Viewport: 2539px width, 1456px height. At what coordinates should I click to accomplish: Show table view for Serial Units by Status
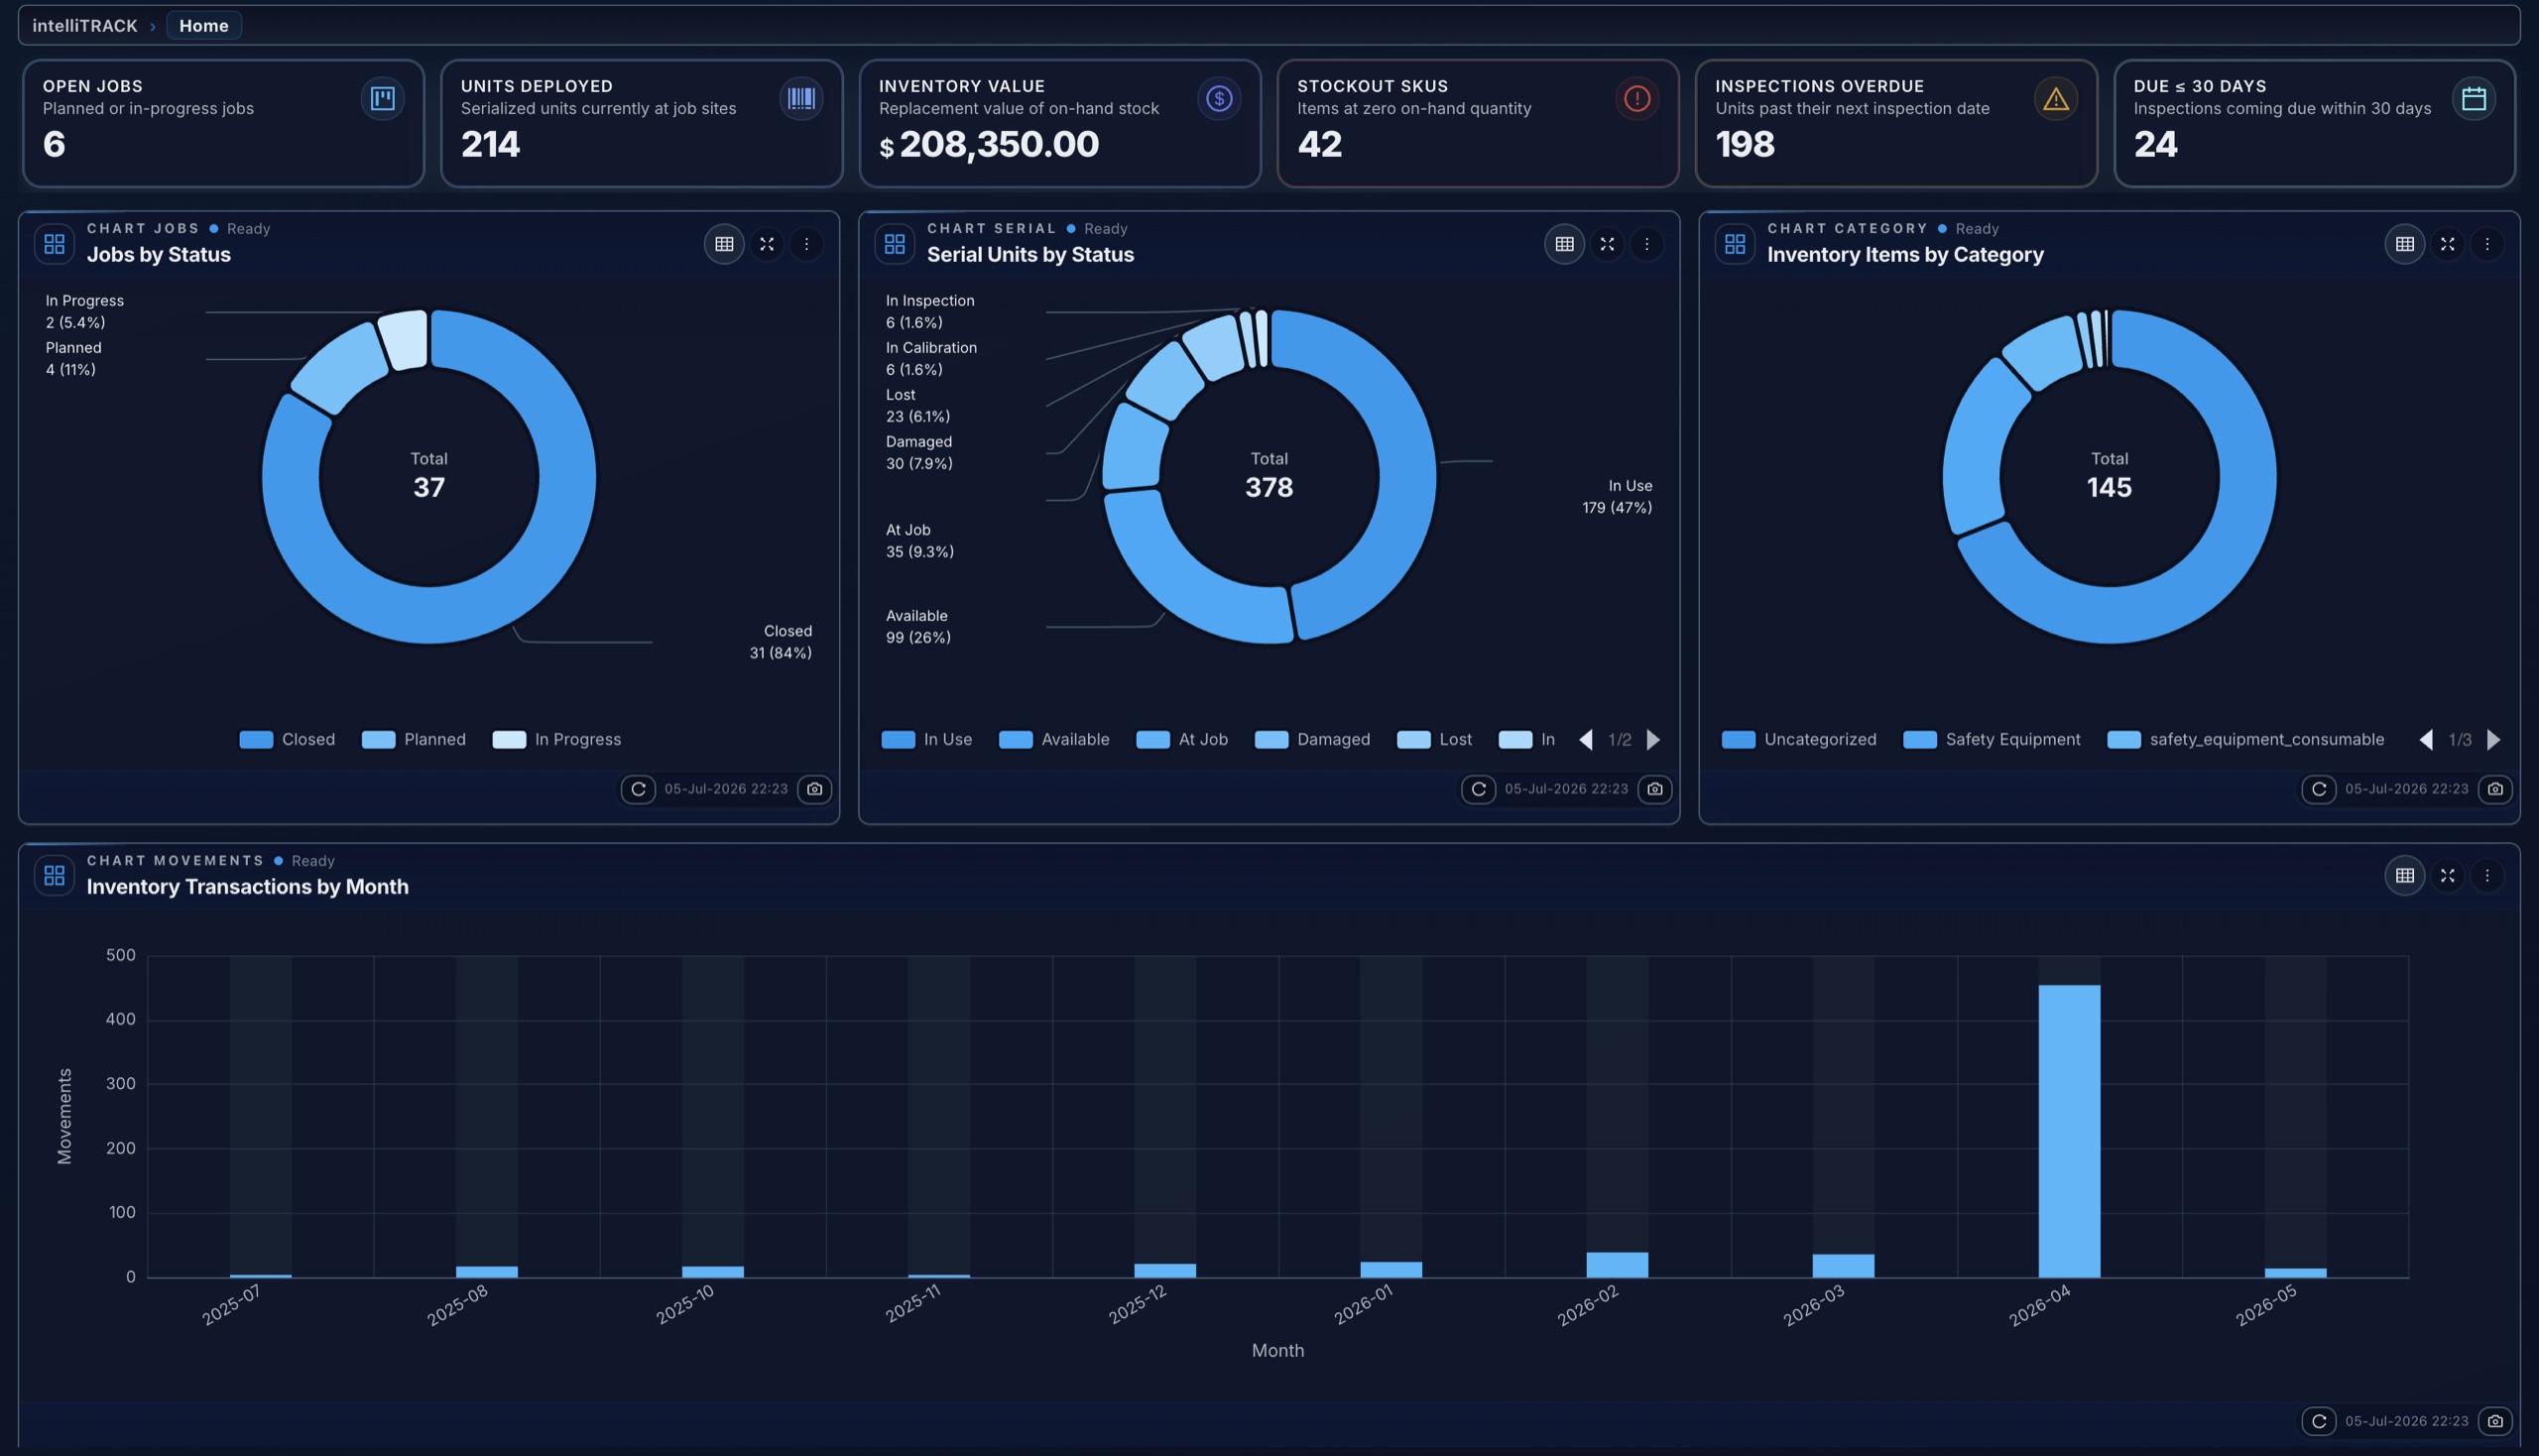tap(1564, 244)
